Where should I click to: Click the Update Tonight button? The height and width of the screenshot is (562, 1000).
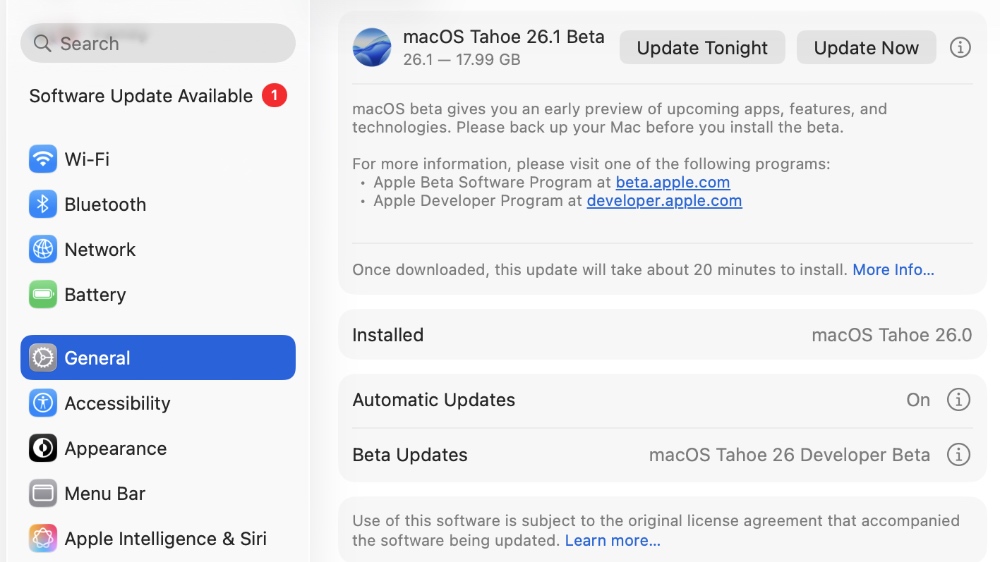[702, 47]
